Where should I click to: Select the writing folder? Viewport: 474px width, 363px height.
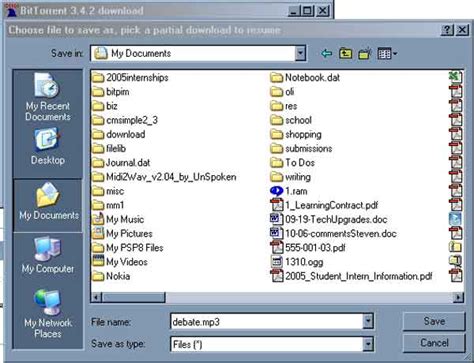[290, 177]
